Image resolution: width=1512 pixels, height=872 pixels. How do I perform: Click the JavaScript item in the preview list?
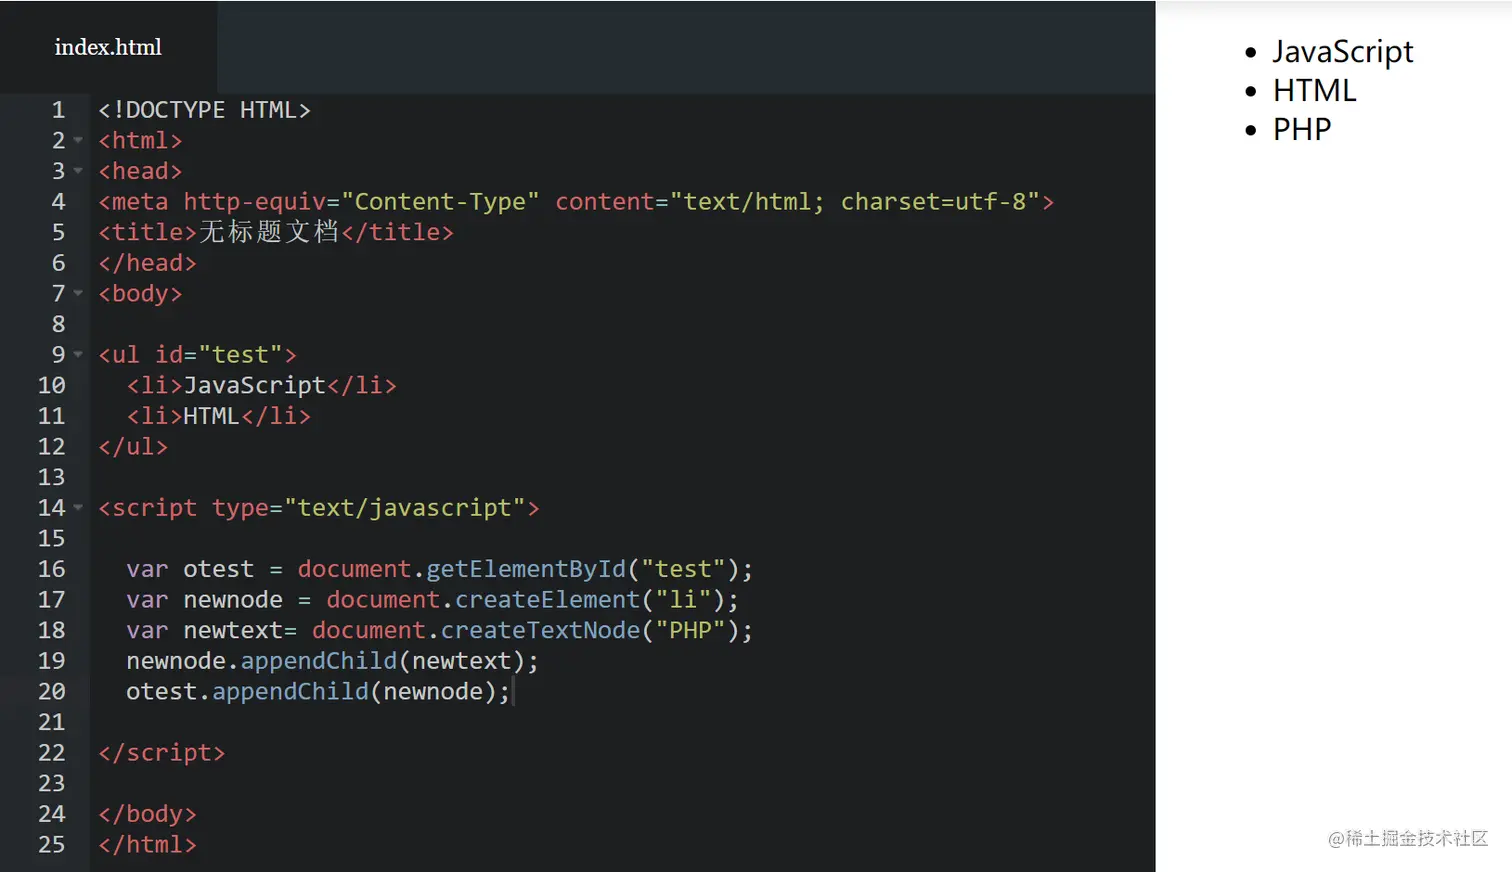pyautogui.click(x=1342, y=52)
